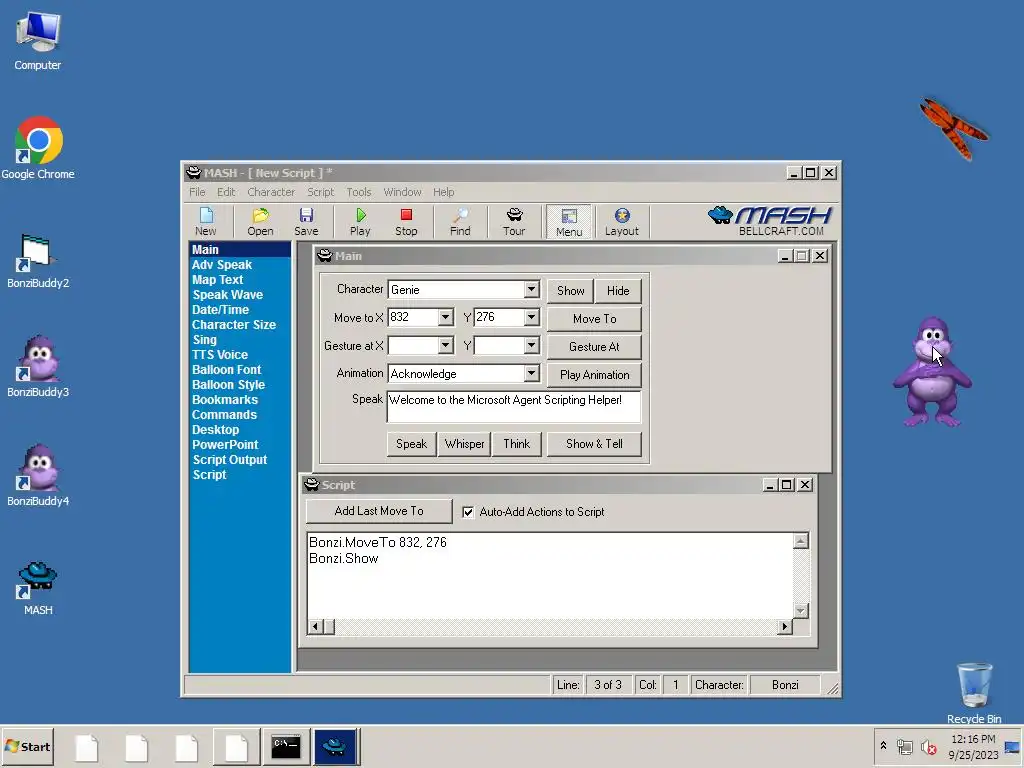Open a script with the Open icon
Image resolution: width=1024 pixels, height=768 pixels.
pos(260,221)
